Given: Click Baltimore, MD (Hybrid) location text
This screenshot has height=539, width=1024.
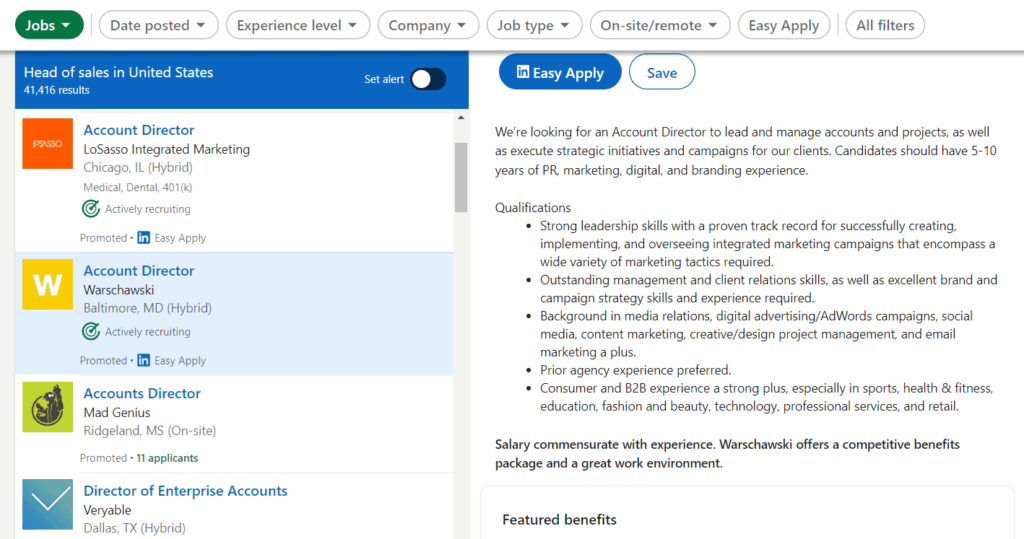Looking at the screenshot, I should 148,308.
